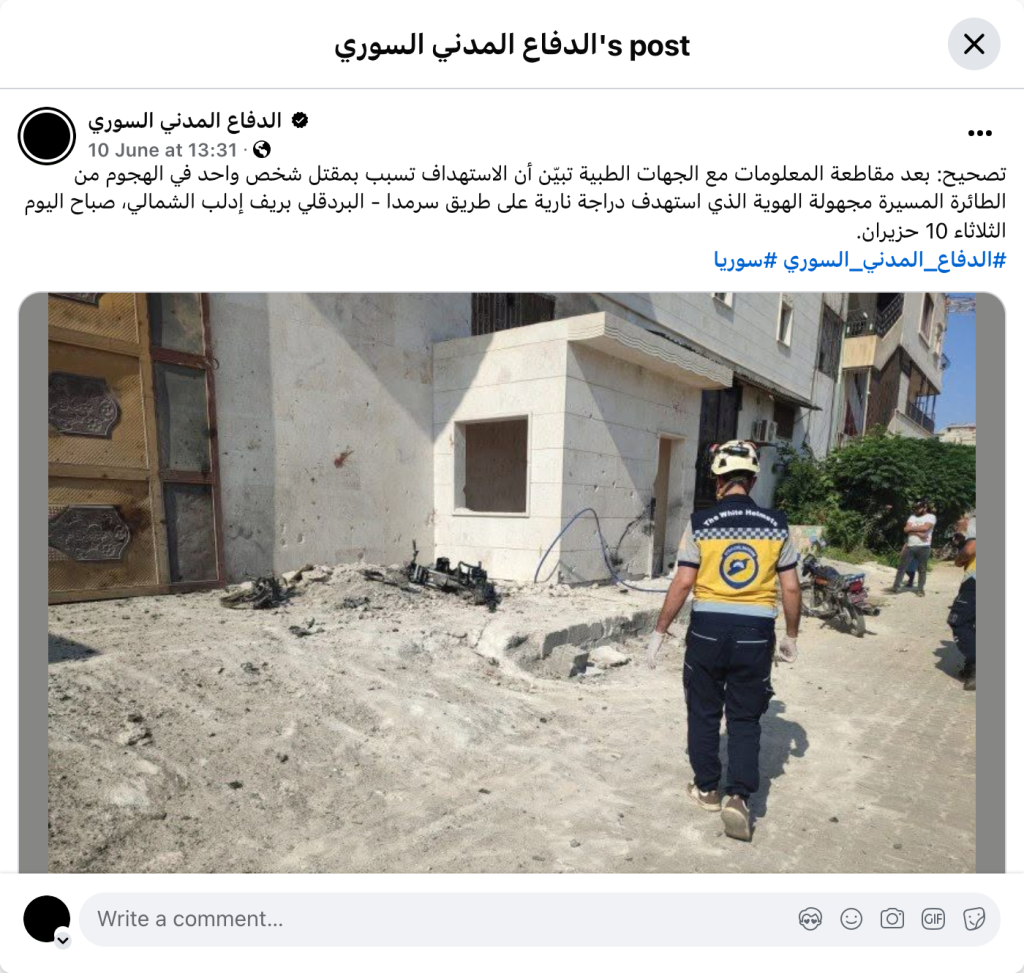Close the post dialog with X button
This screenshot has width=1024, height=973.
point(974,44)
